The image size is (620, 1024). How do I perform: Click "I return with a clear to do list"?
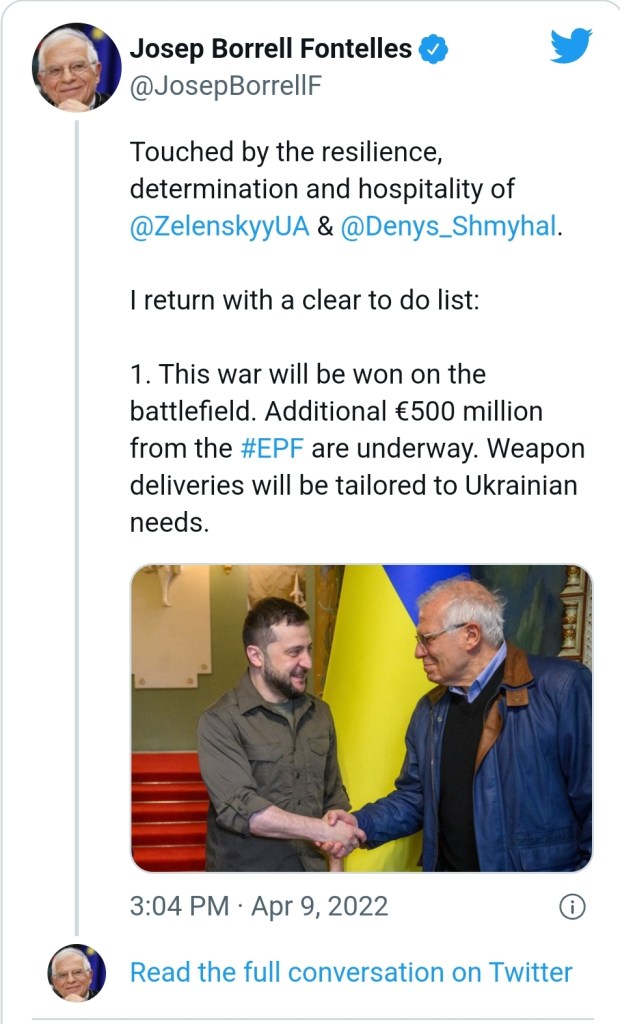tap(305, 300)
